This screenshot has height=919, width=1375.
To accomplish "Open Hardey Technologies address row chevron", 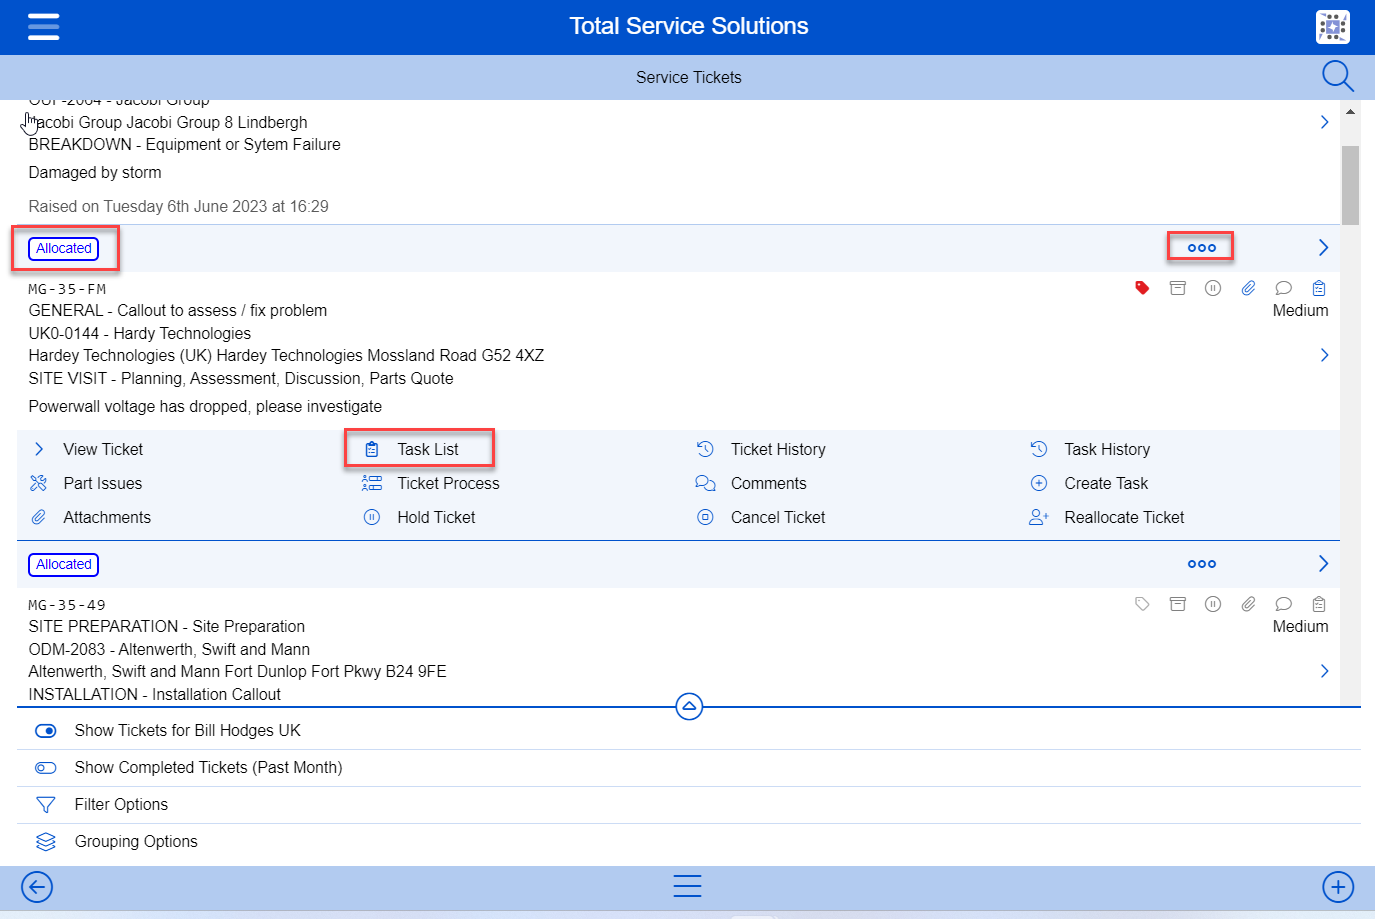I will click(x=1324, y=355).
